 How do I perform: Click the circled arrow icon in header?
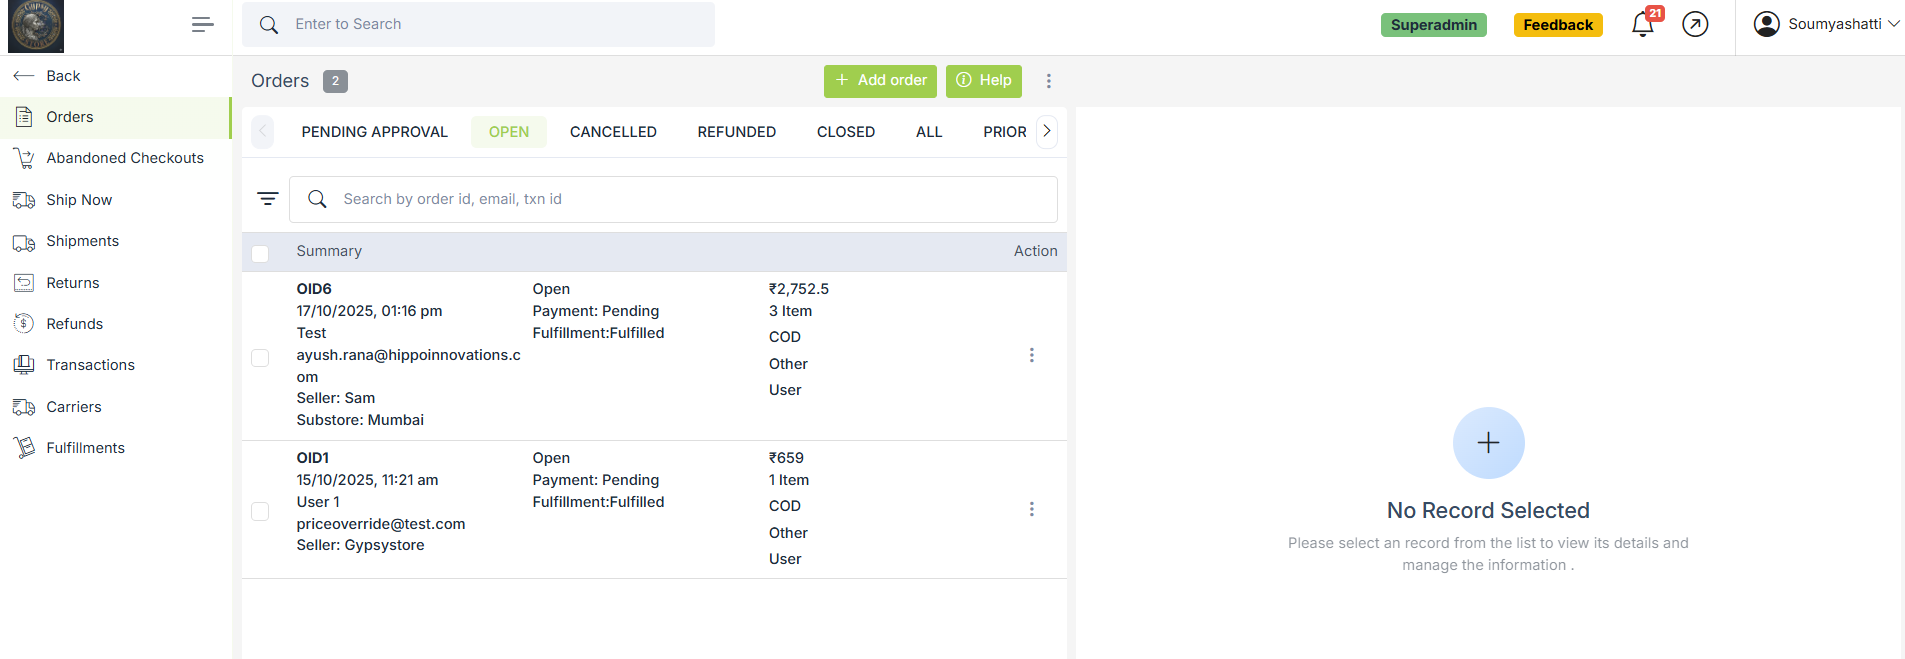pyautogui.click(x=1695, y=24)
